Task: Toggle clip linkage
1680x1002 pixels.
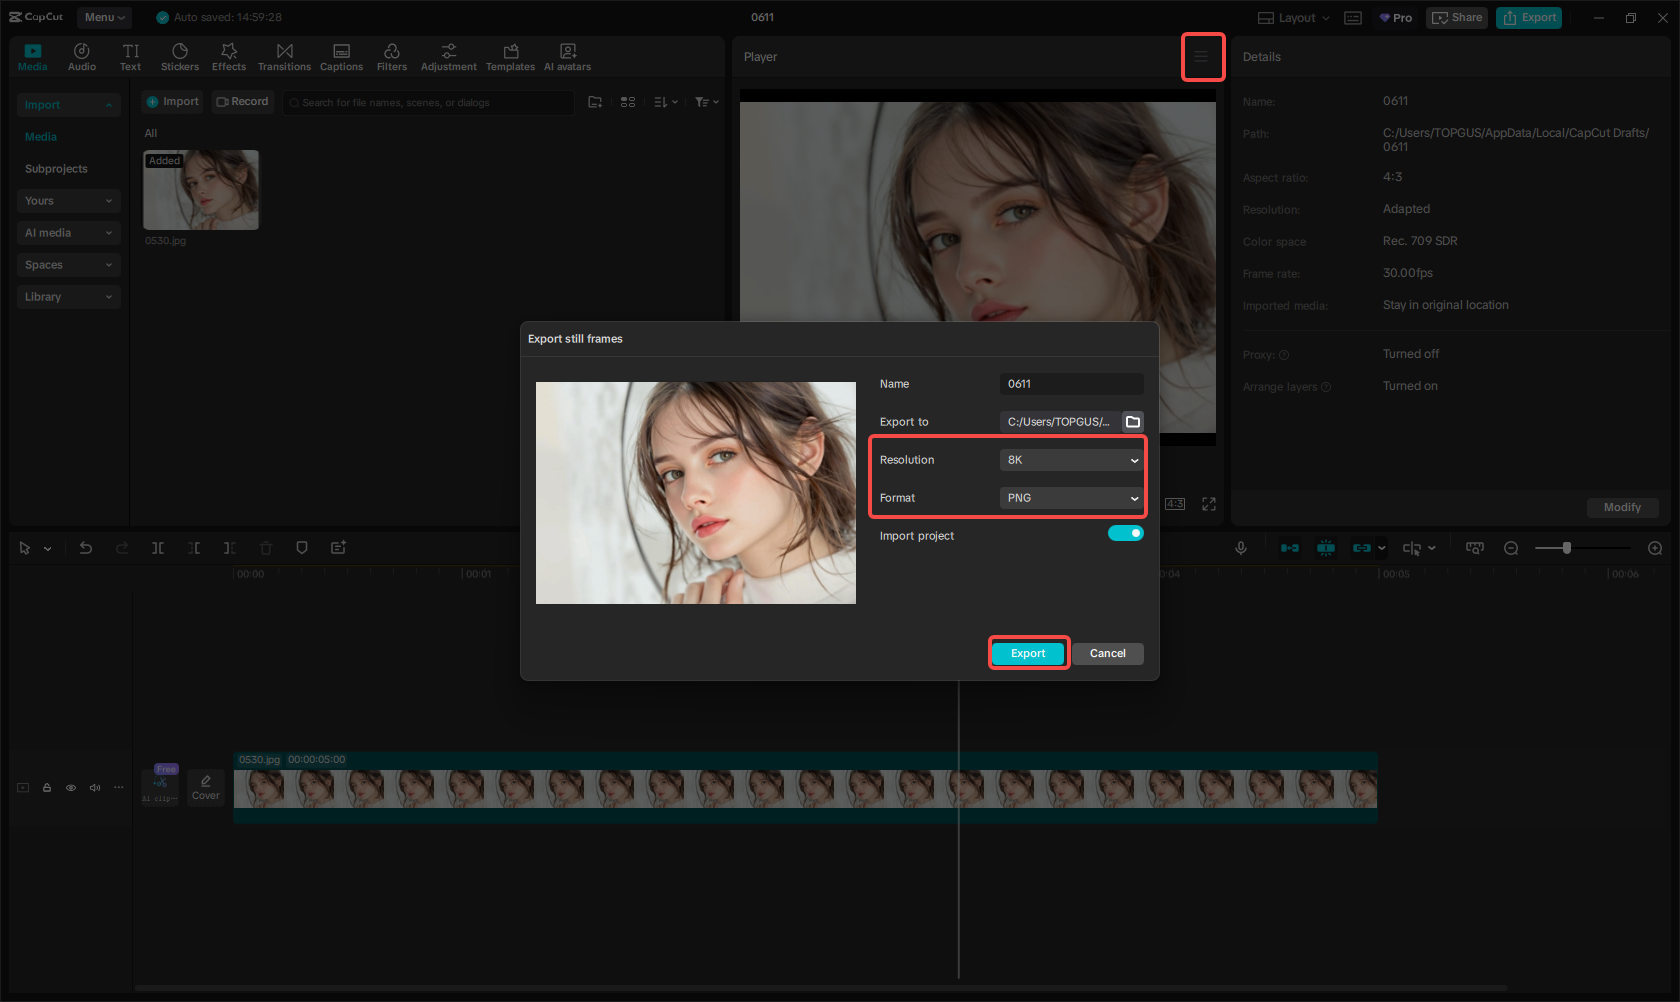Action: (1362, 548)
